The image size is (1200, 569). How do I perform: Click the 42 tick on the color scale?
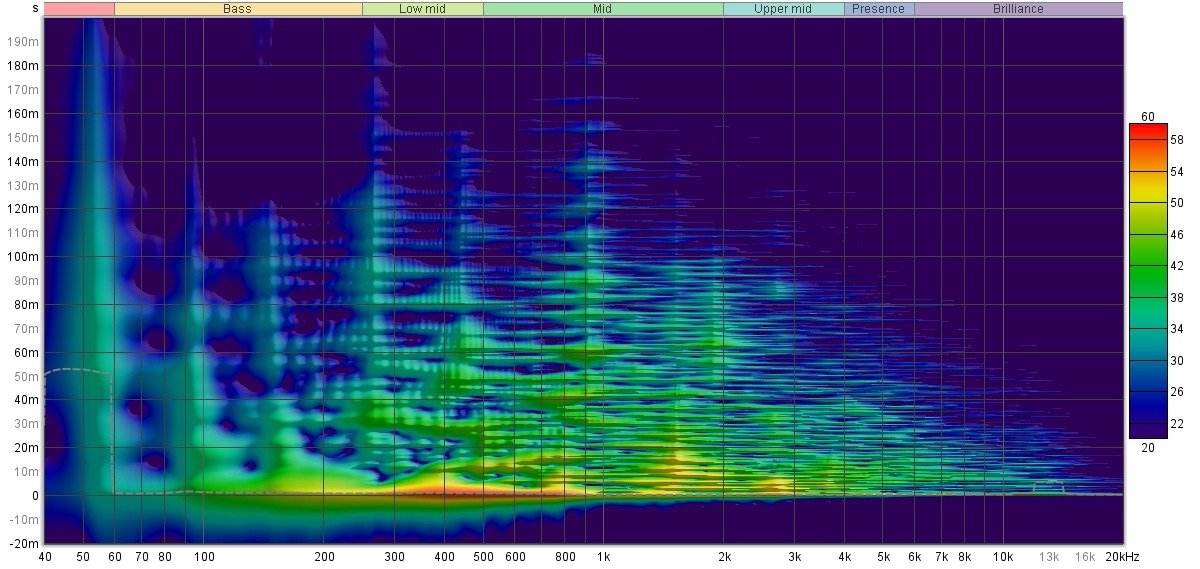point(1177,266)
